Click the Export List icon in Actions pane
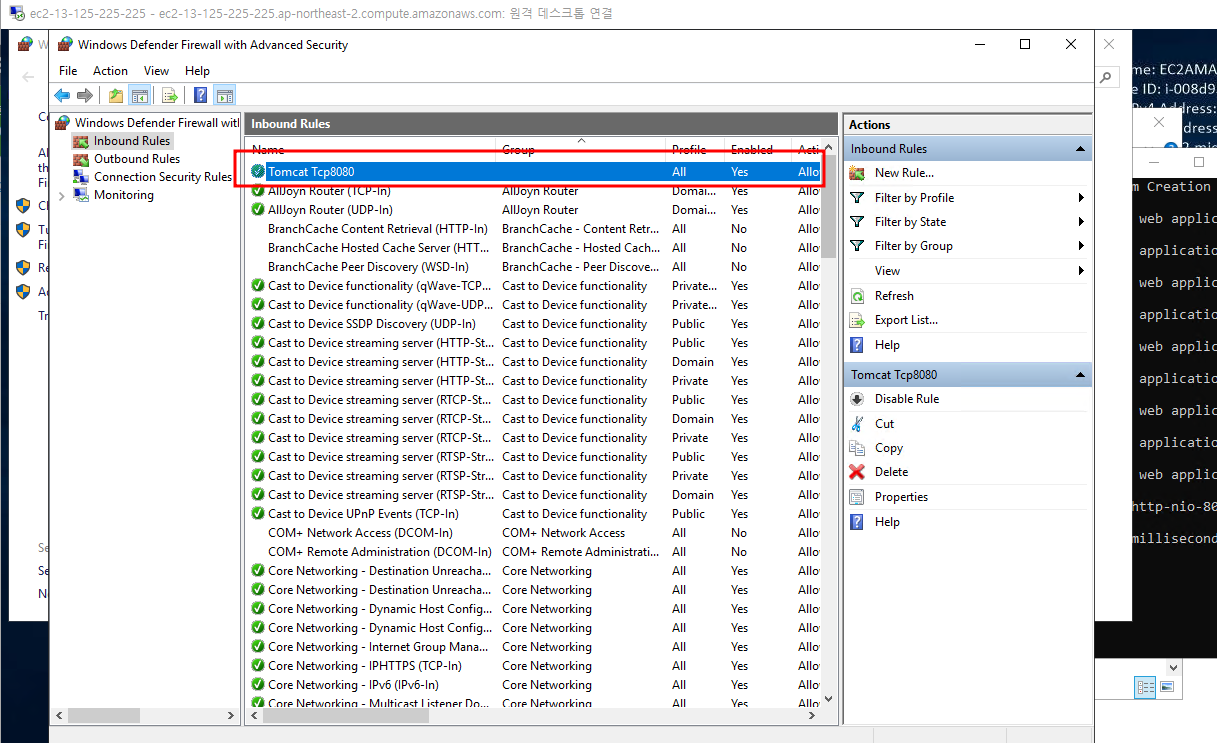1217x743 pixels. (x=857, y=320)
